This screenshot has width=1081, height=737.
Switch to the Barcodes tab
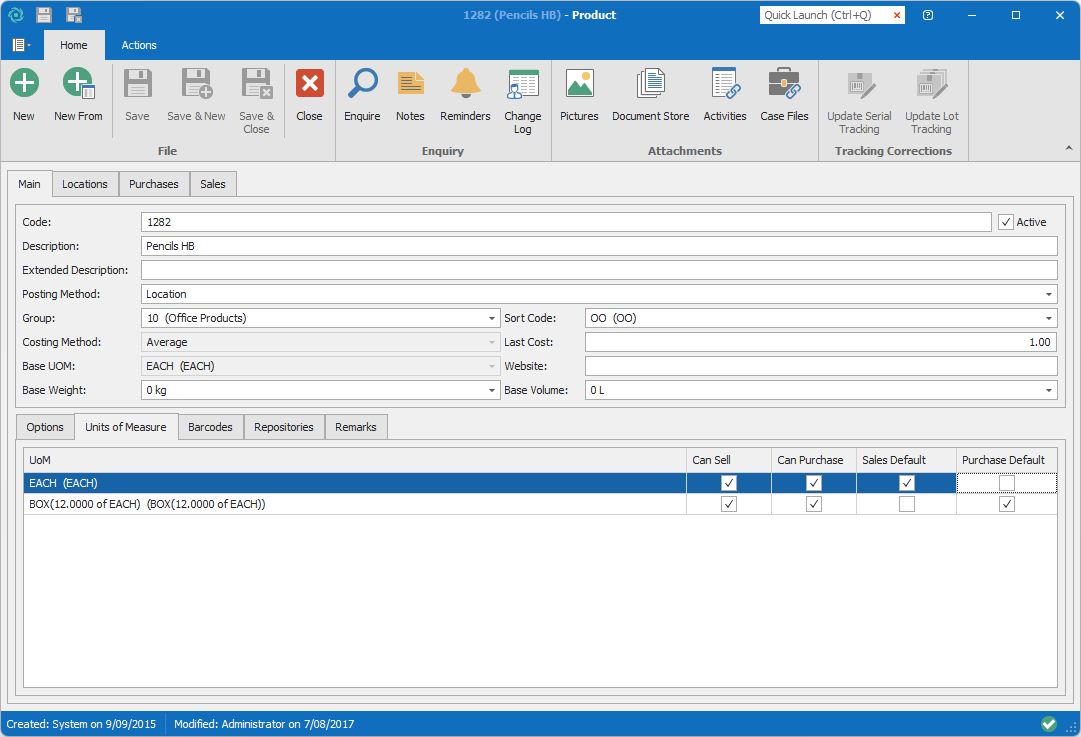[x=210, y=427]
